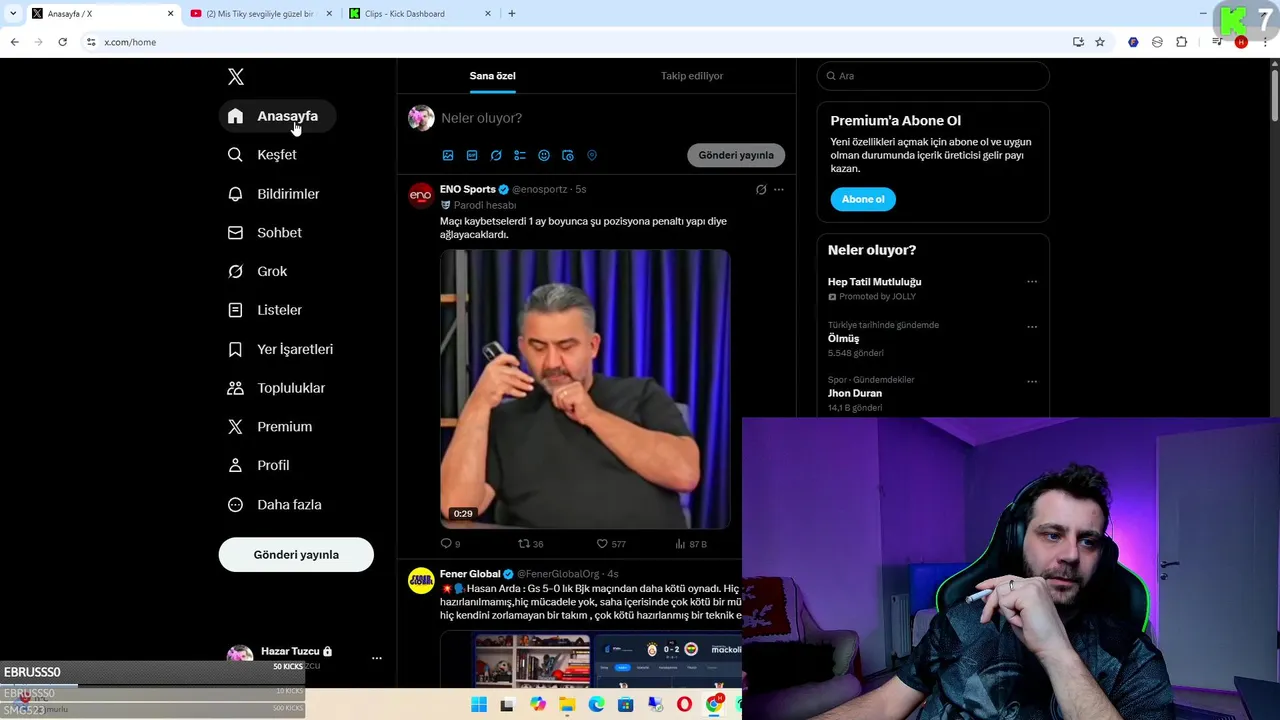Image resolution: width=1280 pixels, height=720 pixels.
Task: Click the sidebar Gönderi yayınla button
Action: (296, 555)
